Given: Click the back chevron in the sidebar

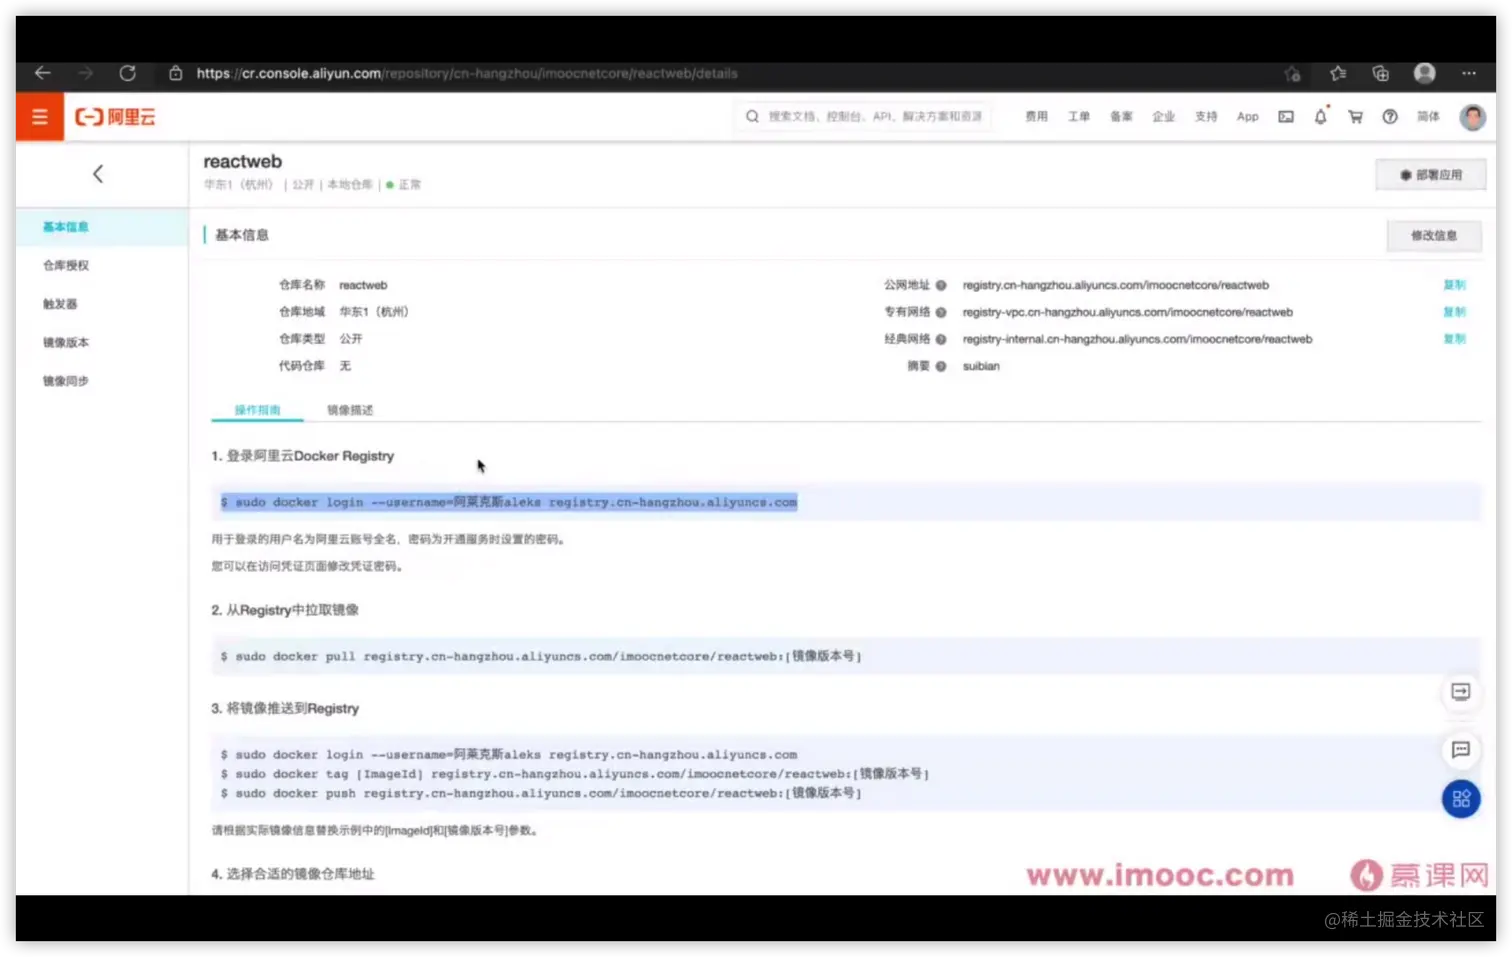Looking at the screenshot, I should [98, 174].
